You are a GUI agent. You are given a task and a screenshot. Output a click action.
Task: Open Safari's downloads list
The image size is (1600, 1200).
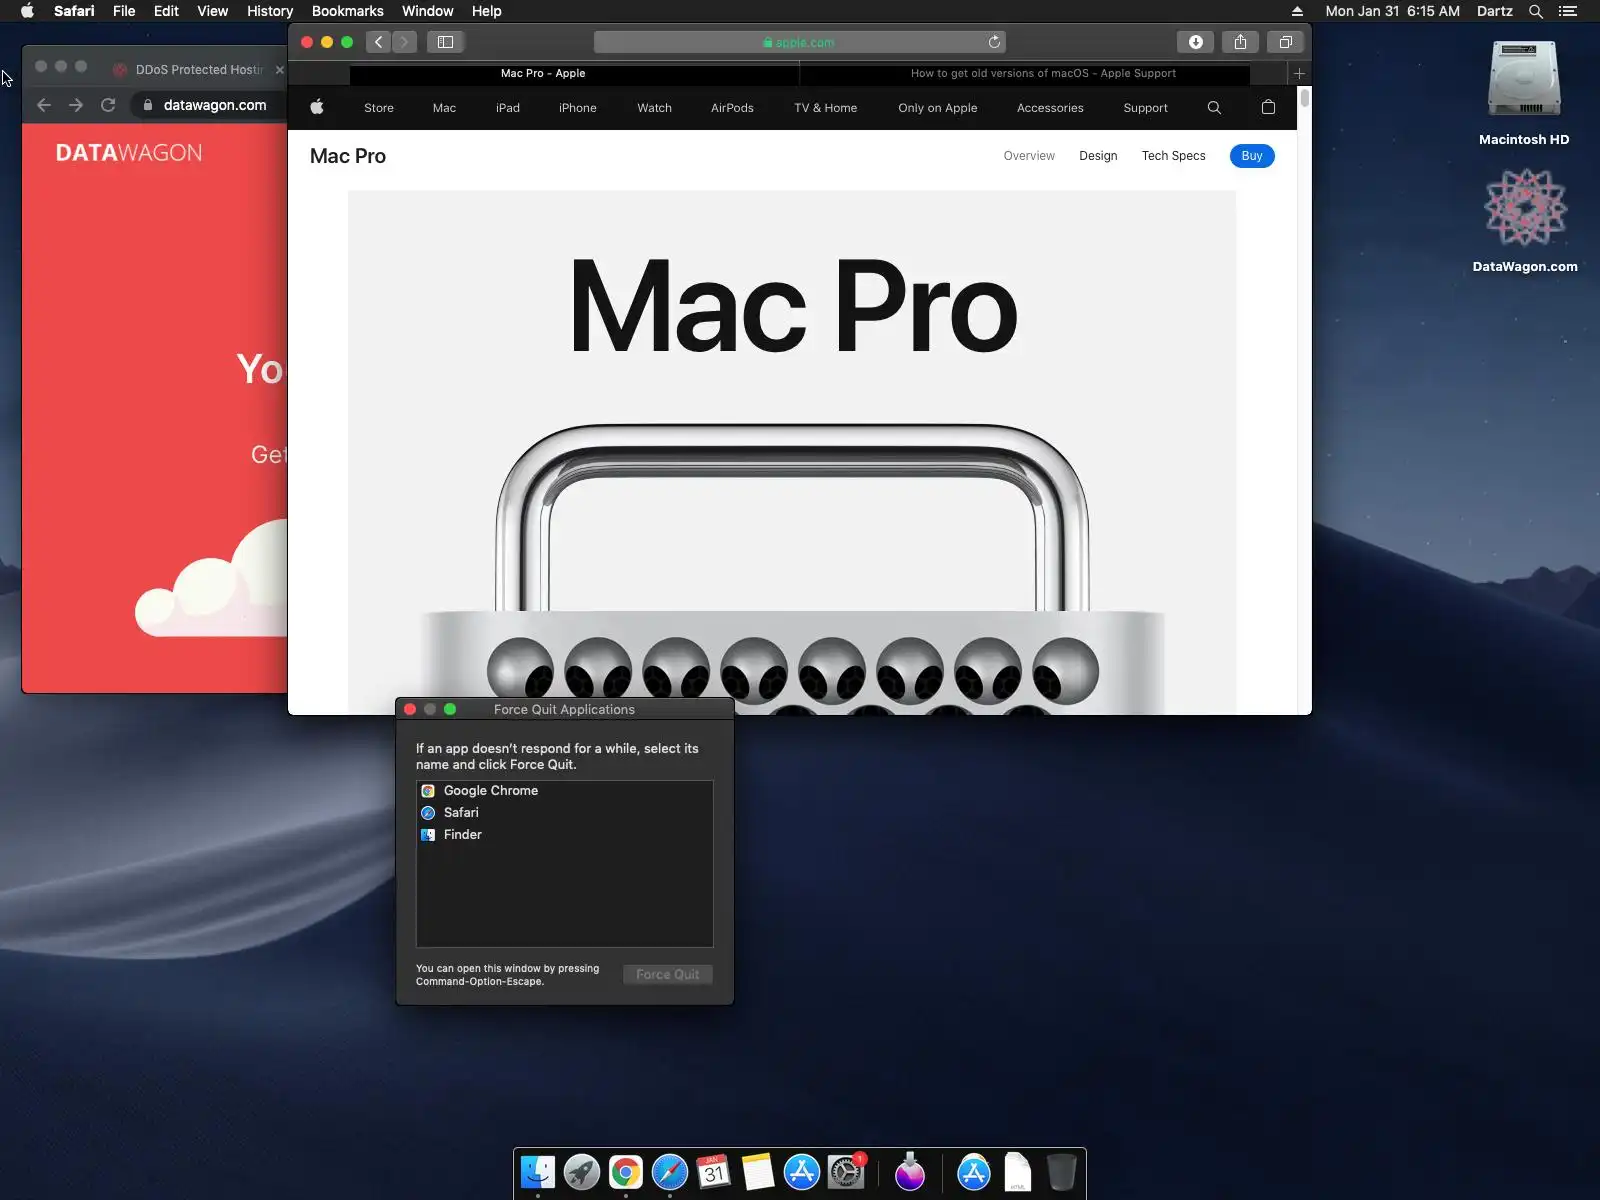(x=1195, y=42)
